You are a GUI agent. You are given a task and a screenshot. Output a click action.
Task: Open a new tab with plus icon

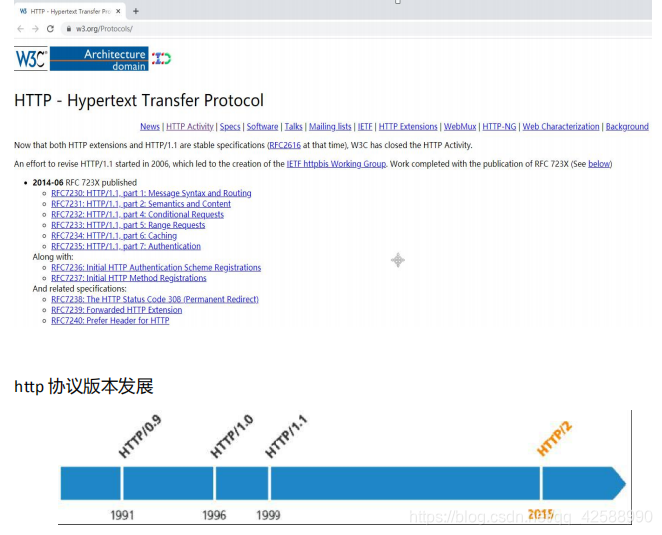click(136, 11)
